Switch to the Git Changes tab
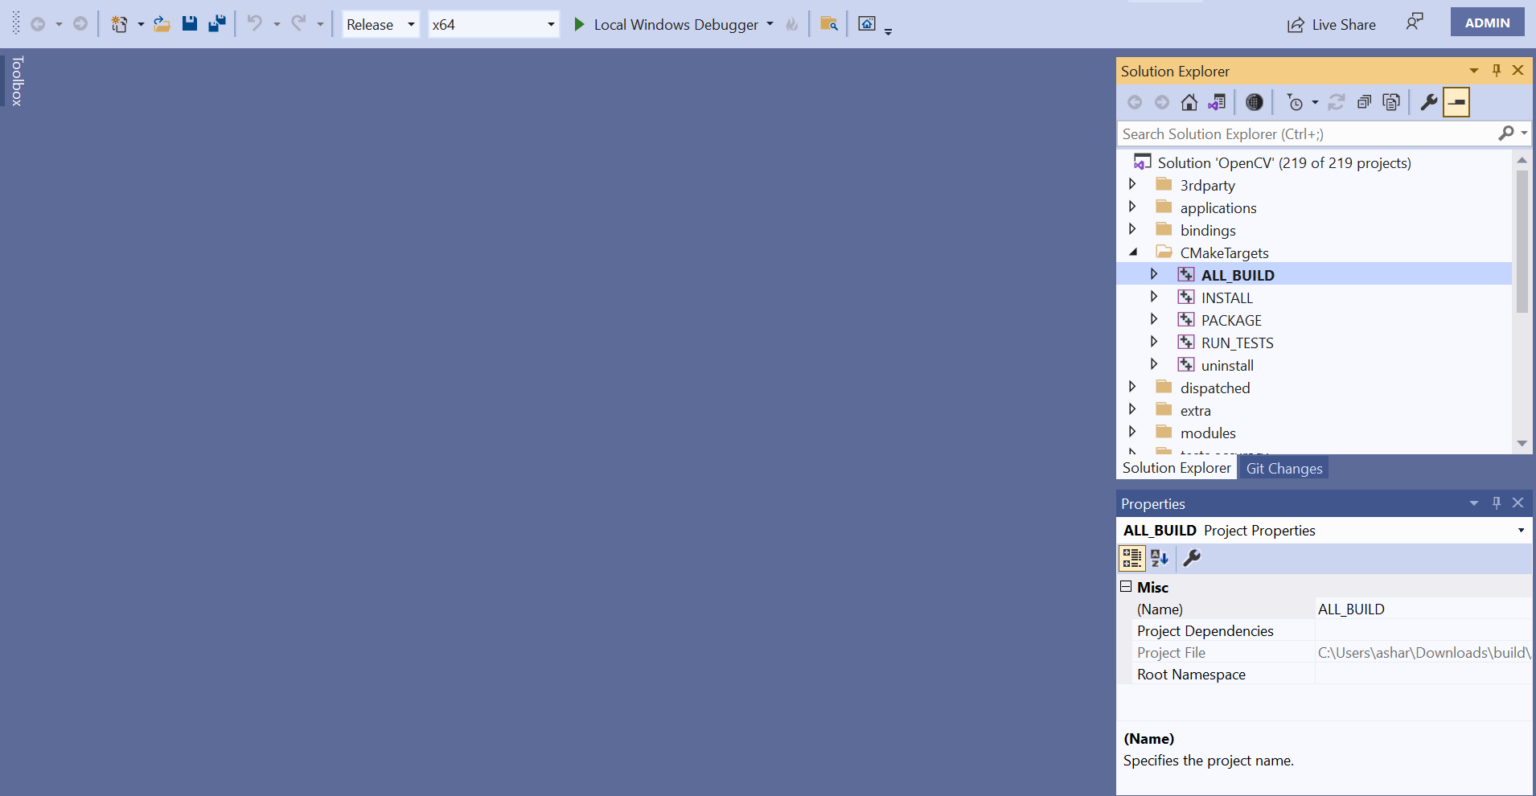The image size is (1536, 796). (1283, 467)
